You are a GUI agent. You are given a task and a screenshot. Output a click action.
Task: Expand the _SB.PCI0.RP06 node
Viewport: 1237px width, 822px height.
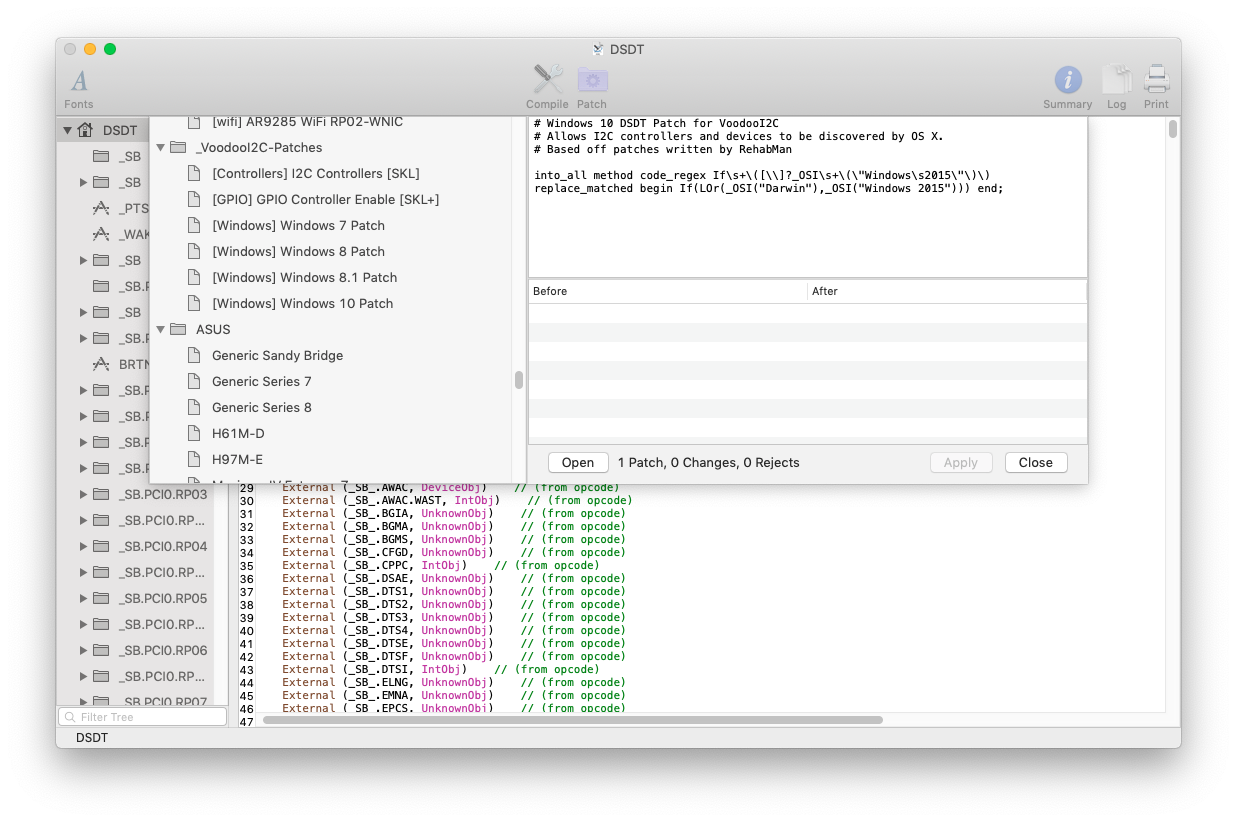[83, 650]
